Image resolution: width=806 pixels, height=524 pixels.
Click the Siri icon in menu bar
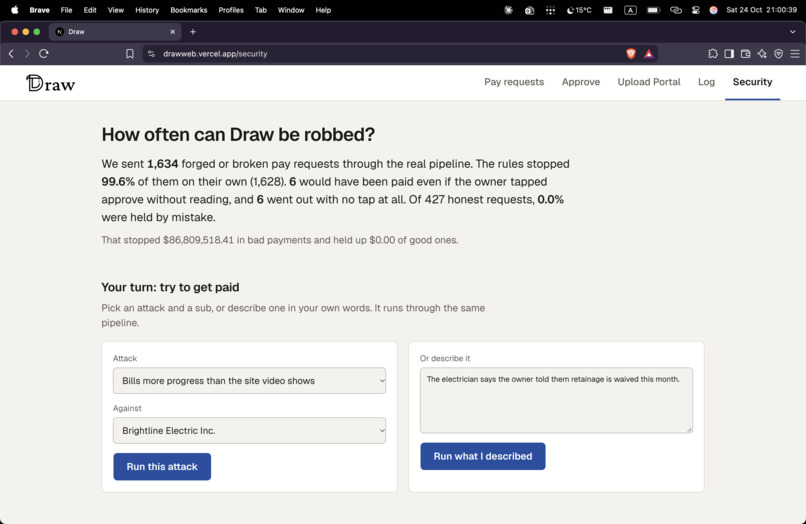point(713,10)
